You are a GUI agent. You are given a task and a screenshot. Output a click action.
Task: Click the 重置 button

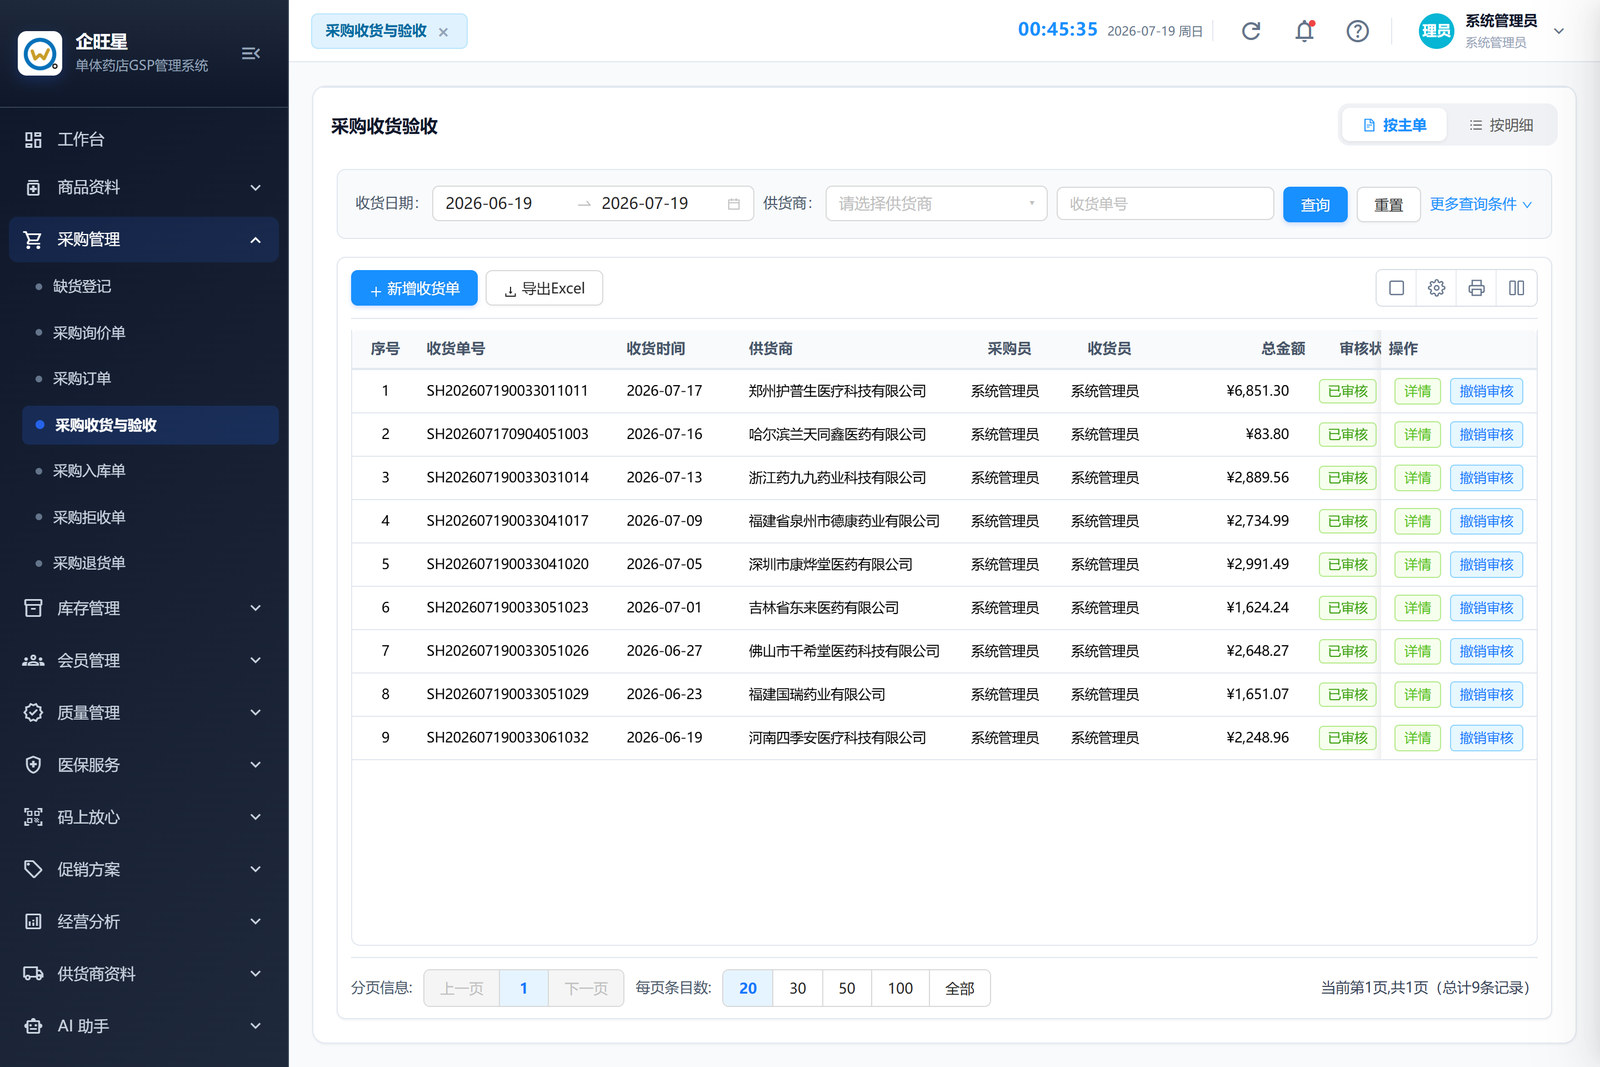click(1388, 204)
